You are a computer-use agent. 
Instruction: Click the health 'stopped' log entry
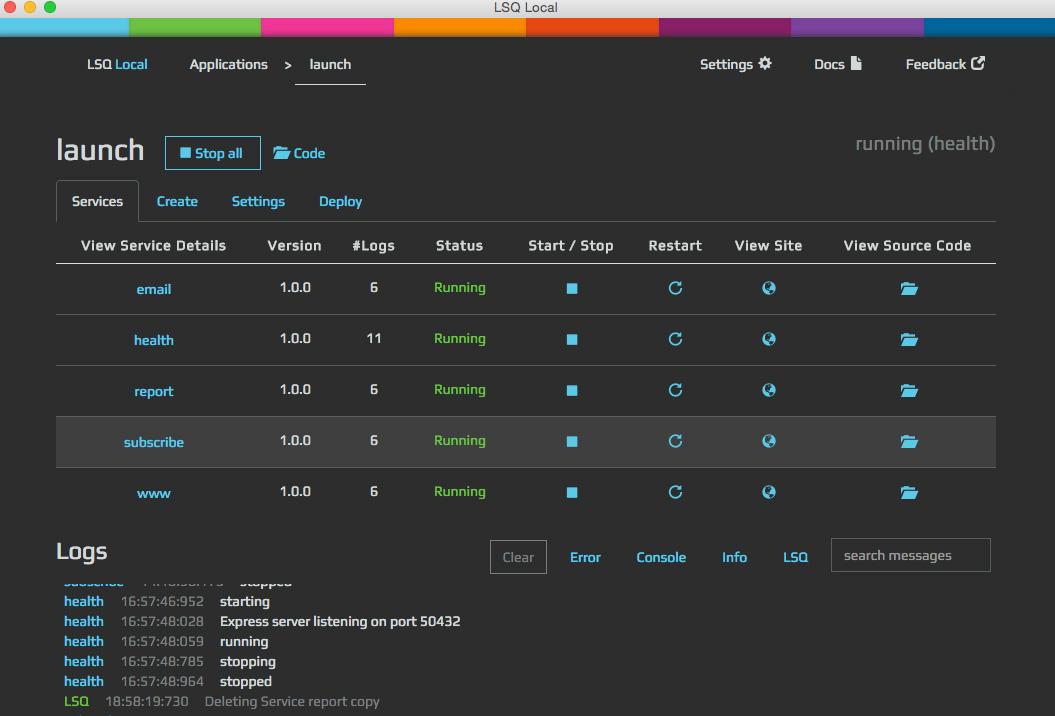coord(246,682)
